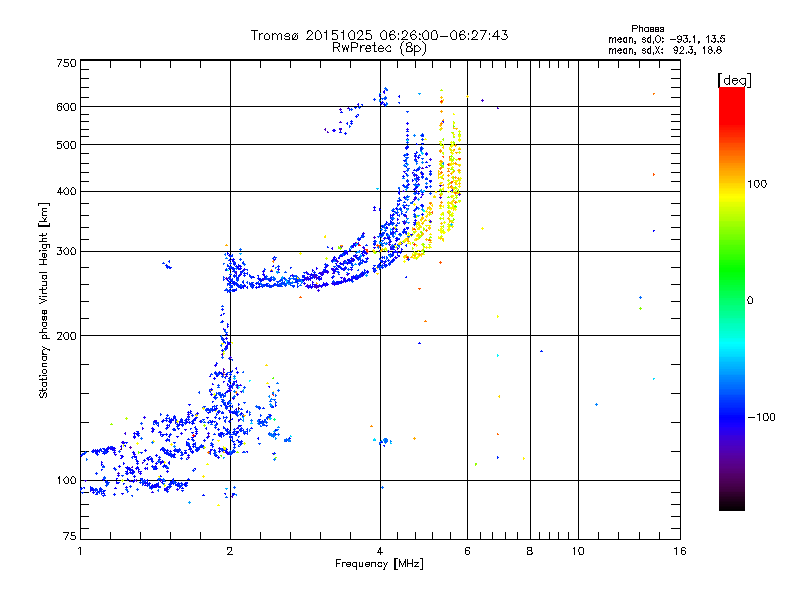Screen dimensions: 800x600
Task: Click the 'mean, sd,X: 92.3, 18.8' text
Action: point(665,50)
